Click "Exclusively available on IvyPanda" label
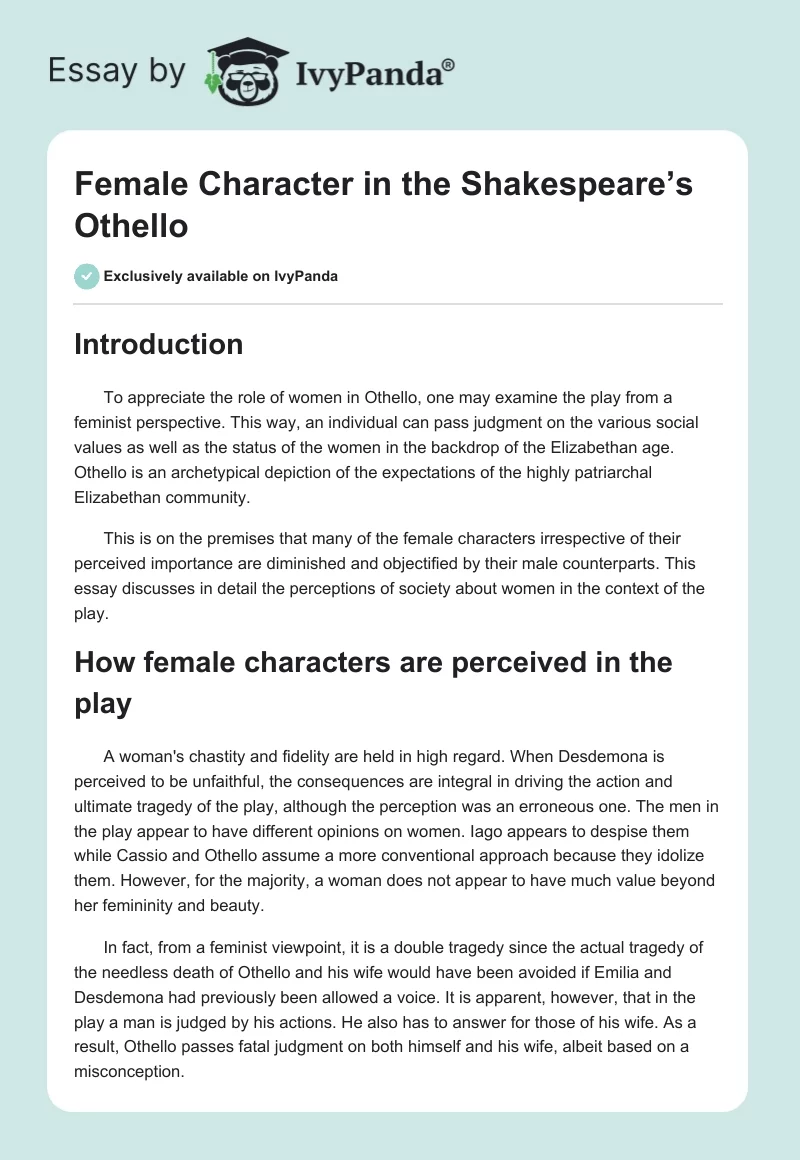Image resolution: width=800 pixels, height=1160 pixels. click(x=222, y=276)
